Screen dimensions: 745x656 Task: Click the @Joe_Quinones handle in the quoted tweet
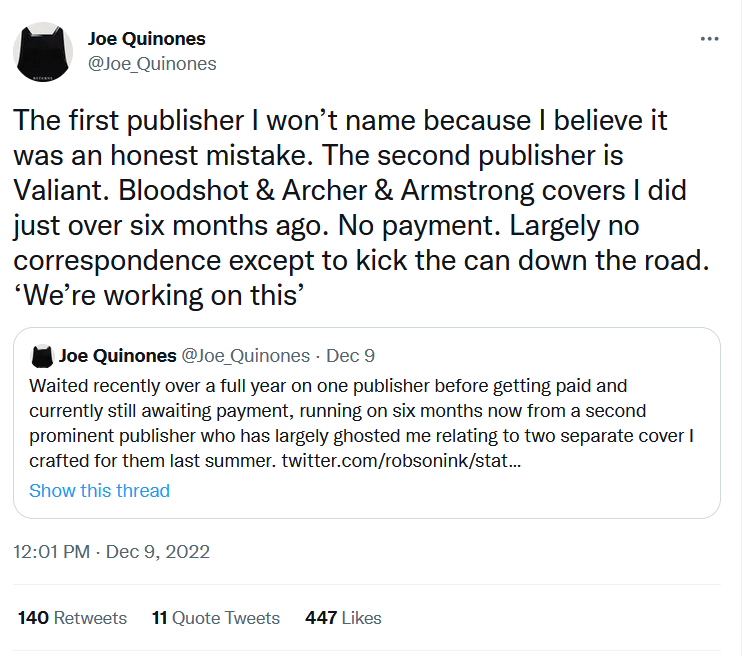coord(246,356)
